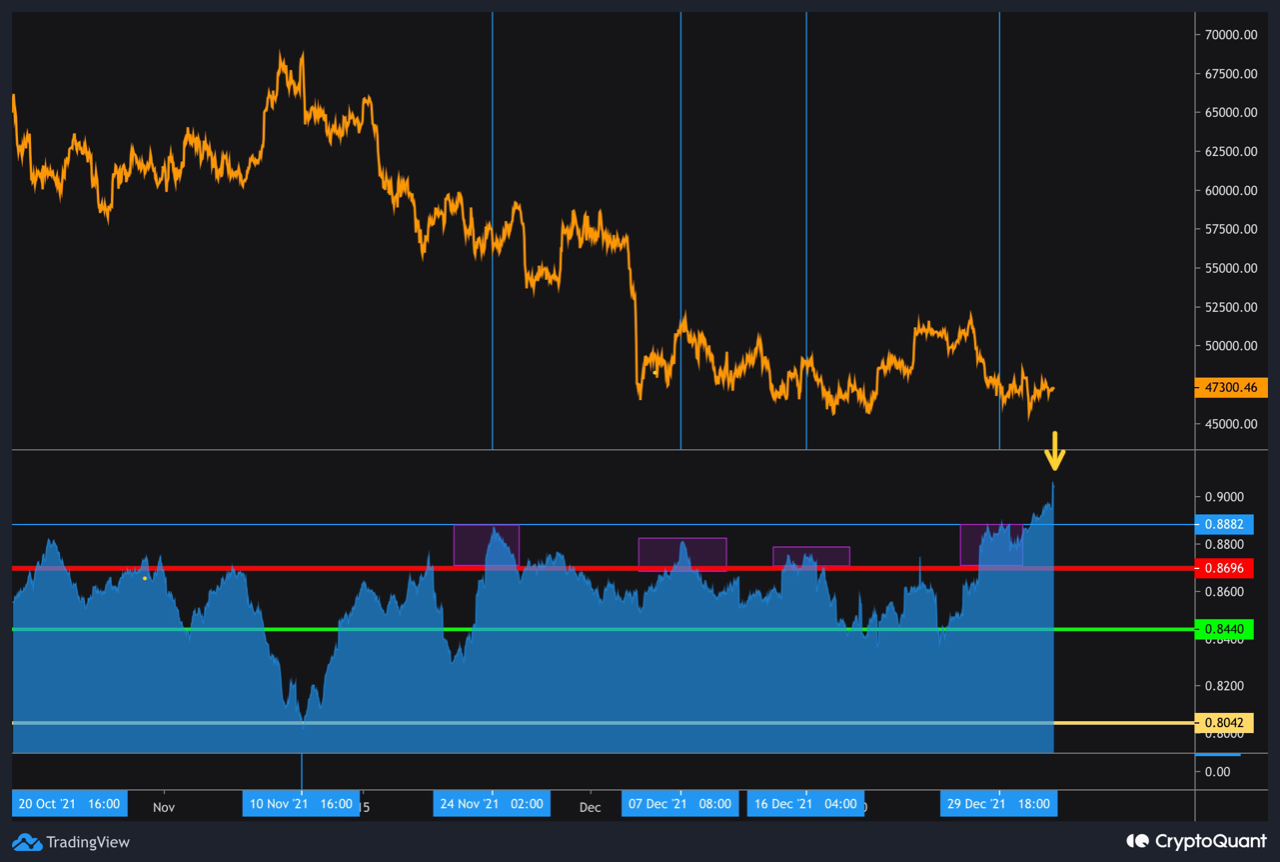
Task: Select the orange 47300.46 price label
Action: click(1231, 388)
